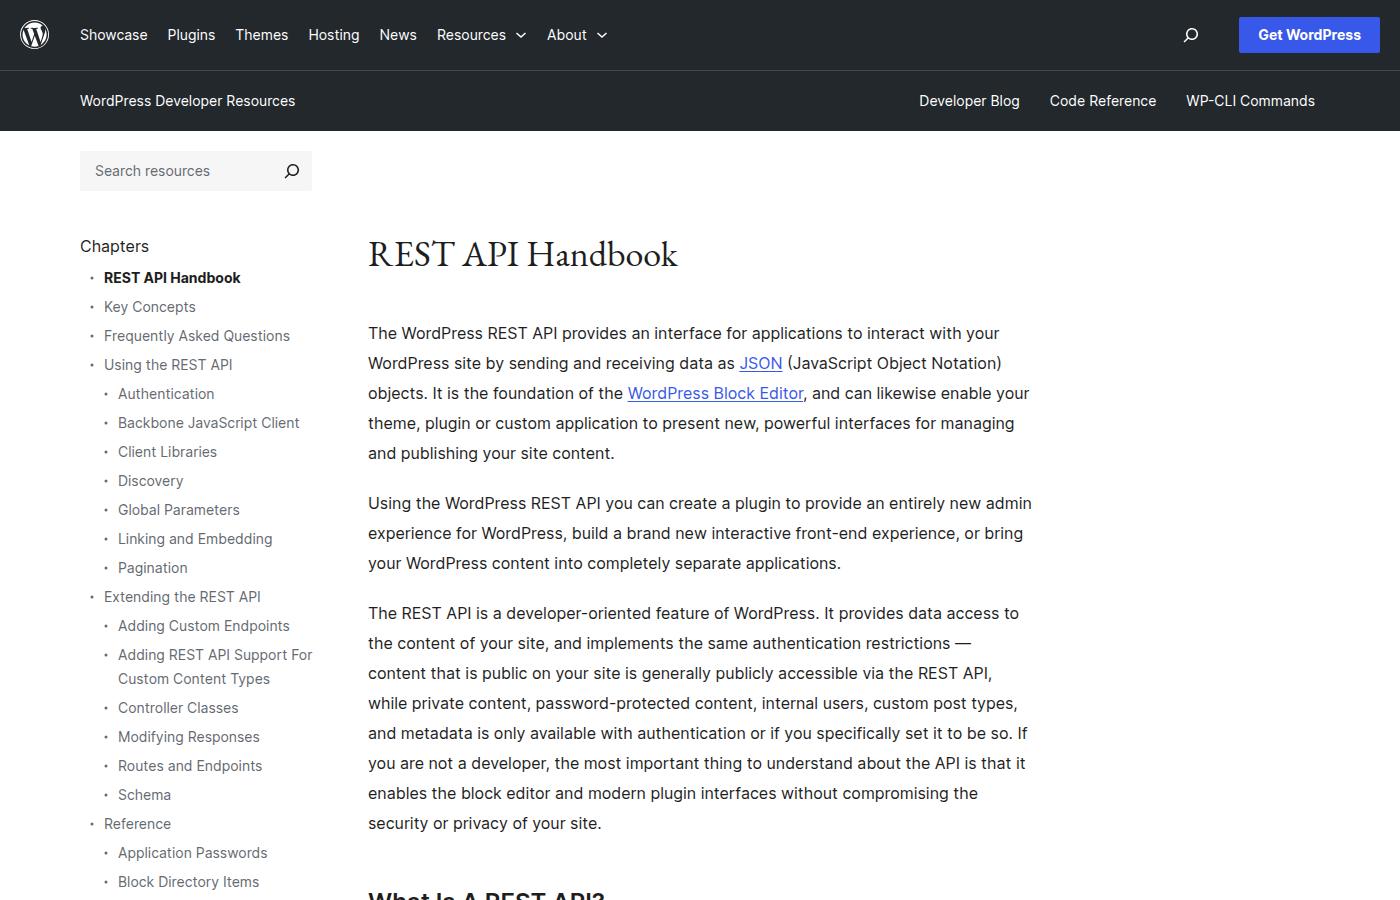The image size is (1400, 900).
Task: Open the Schema chapter
Action: point(144,795)
